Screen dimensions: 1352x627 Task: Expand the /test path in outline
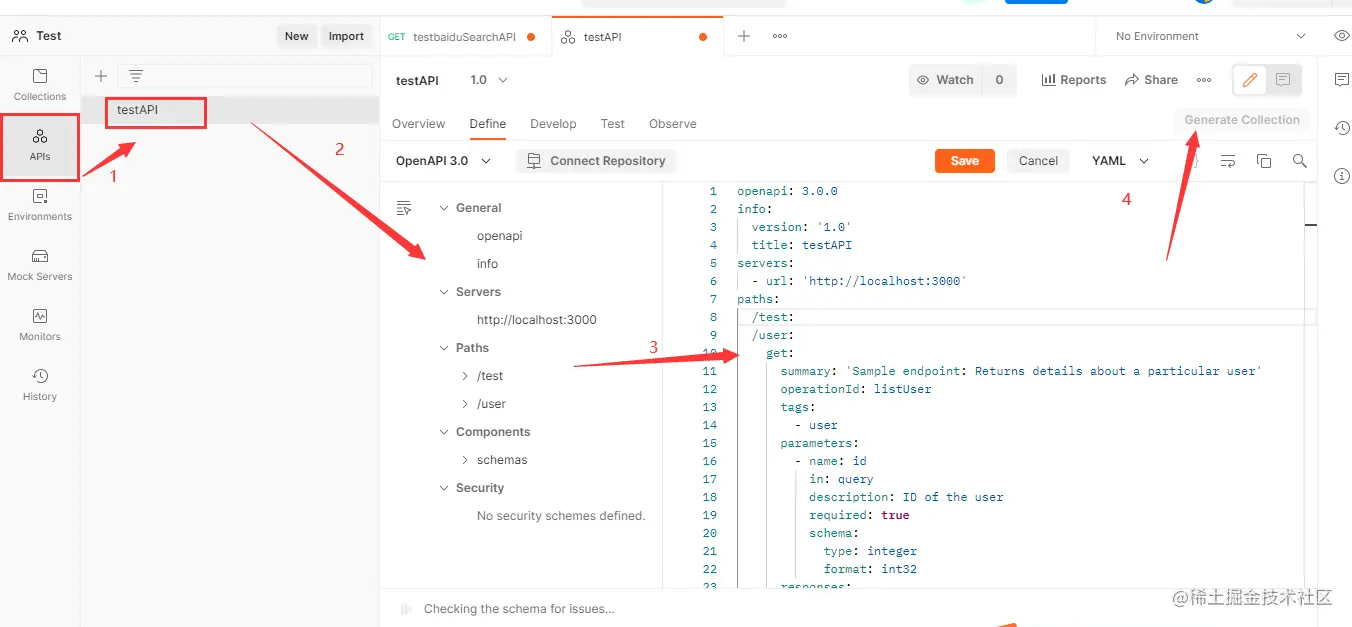(465, 376)
